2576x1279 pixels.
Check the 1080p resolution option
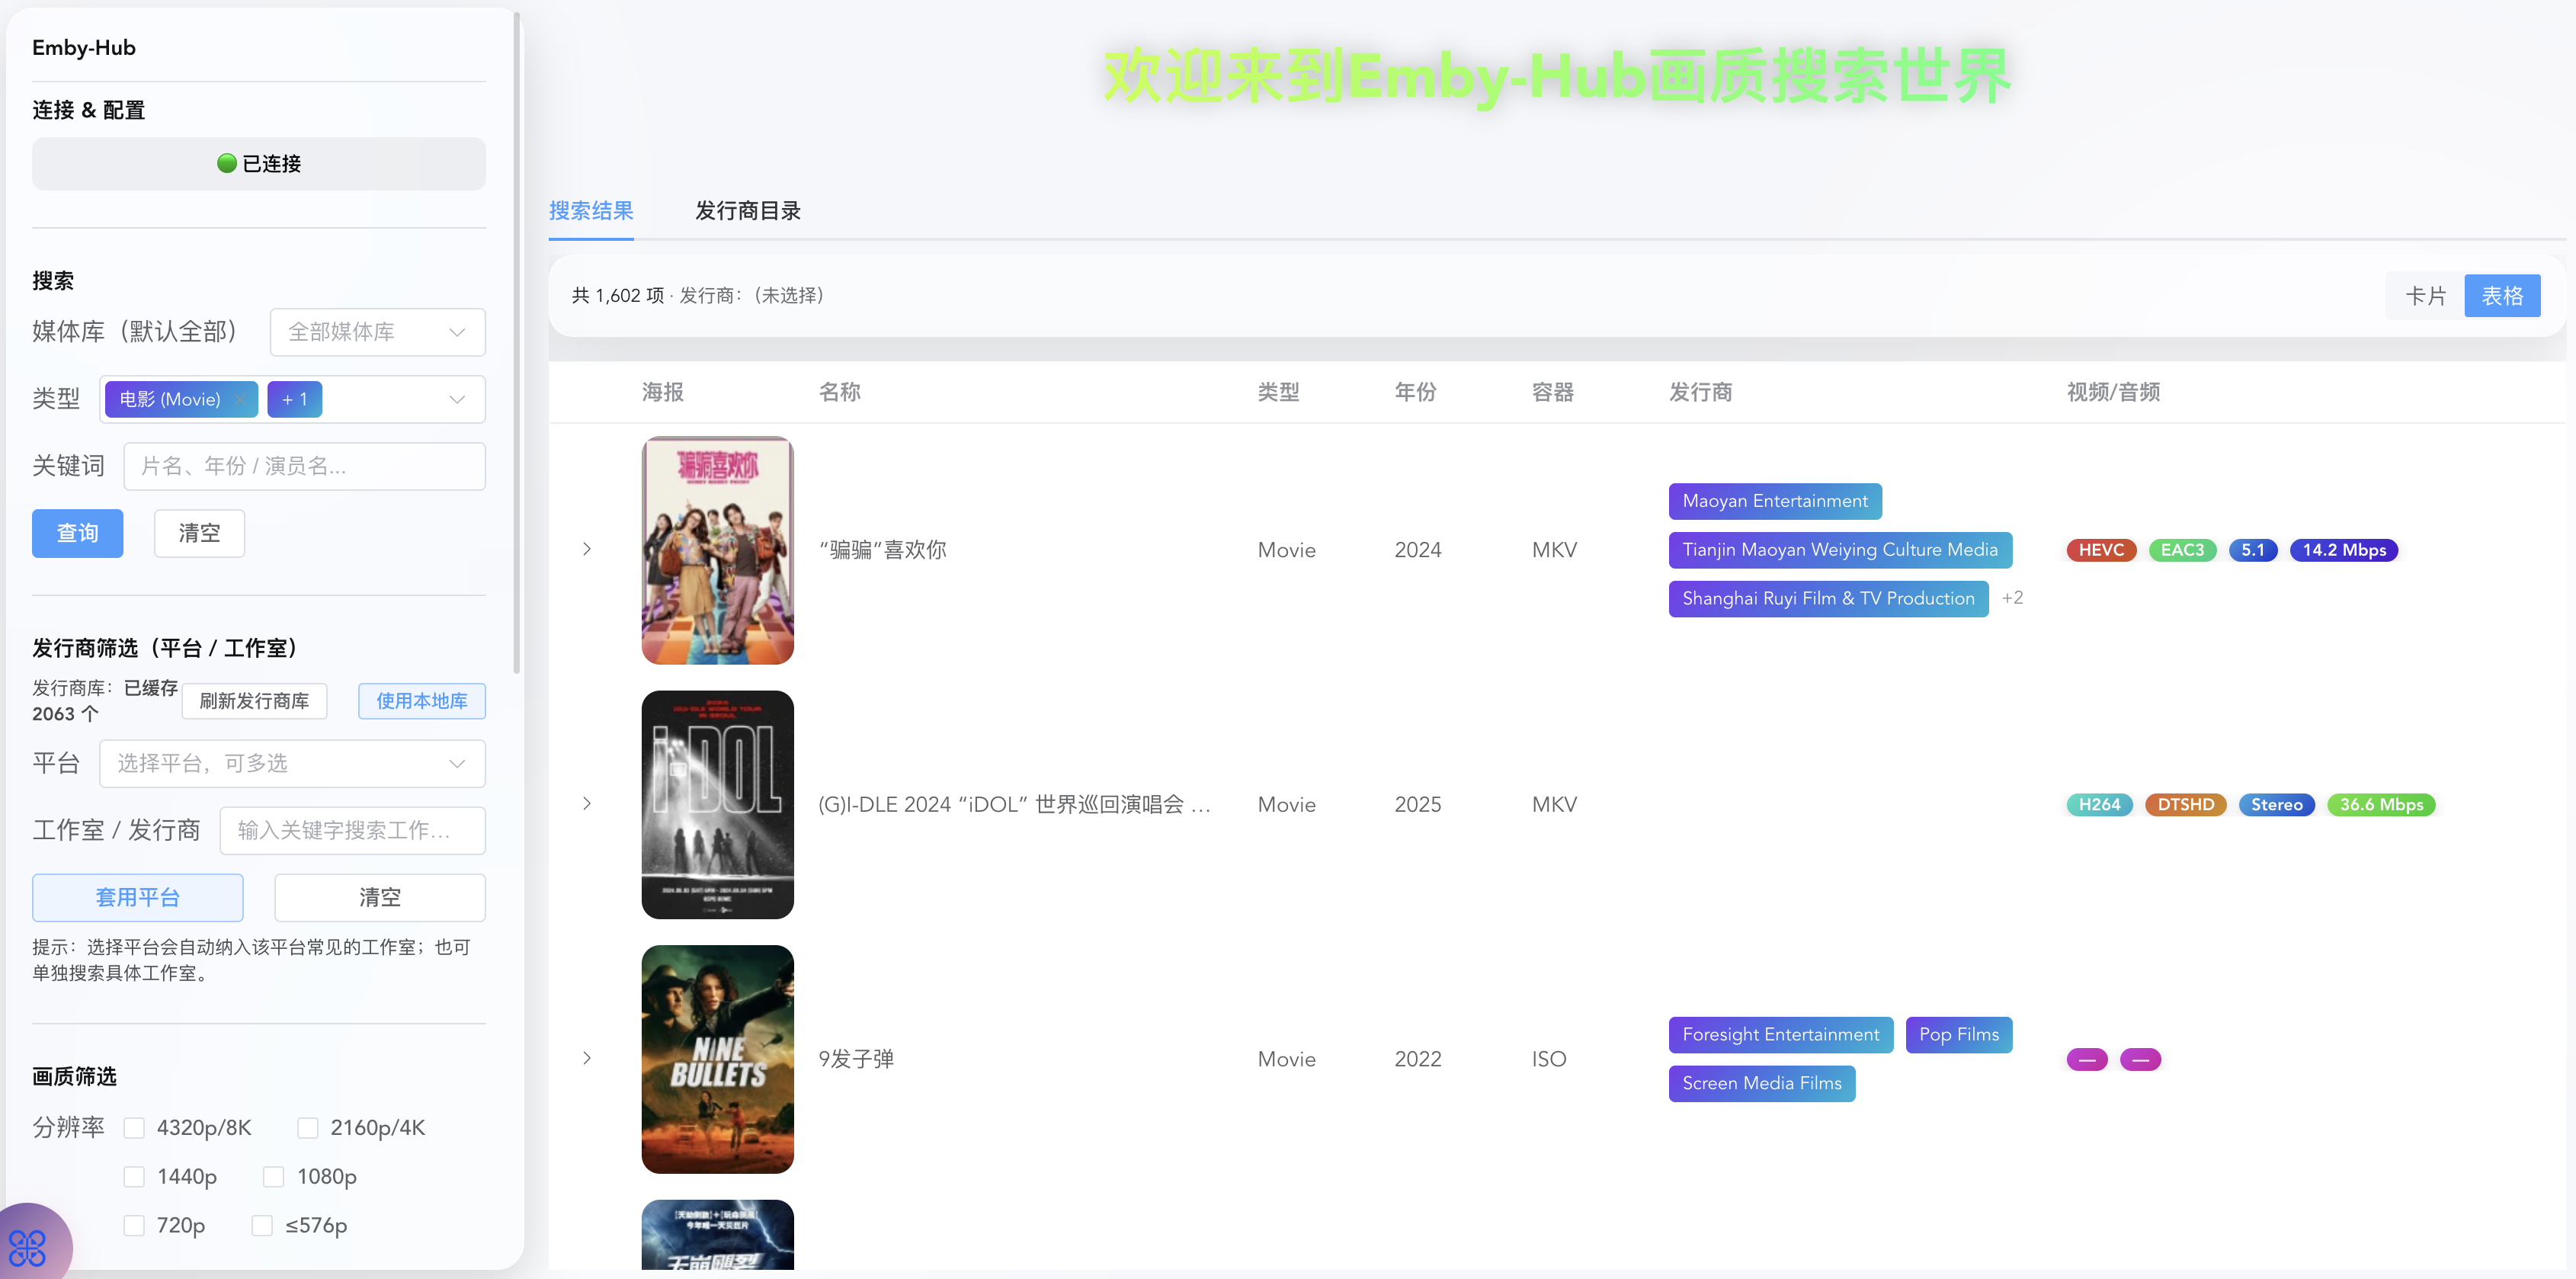tap(274, 1177)
